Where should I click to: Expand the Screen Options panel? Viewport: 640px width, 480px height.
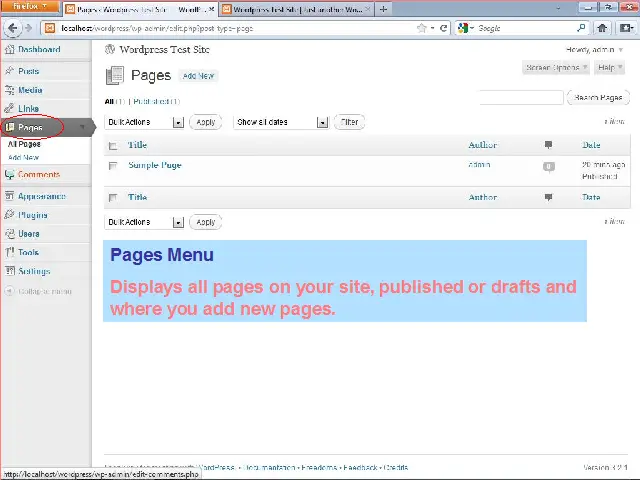click(556, 68)
